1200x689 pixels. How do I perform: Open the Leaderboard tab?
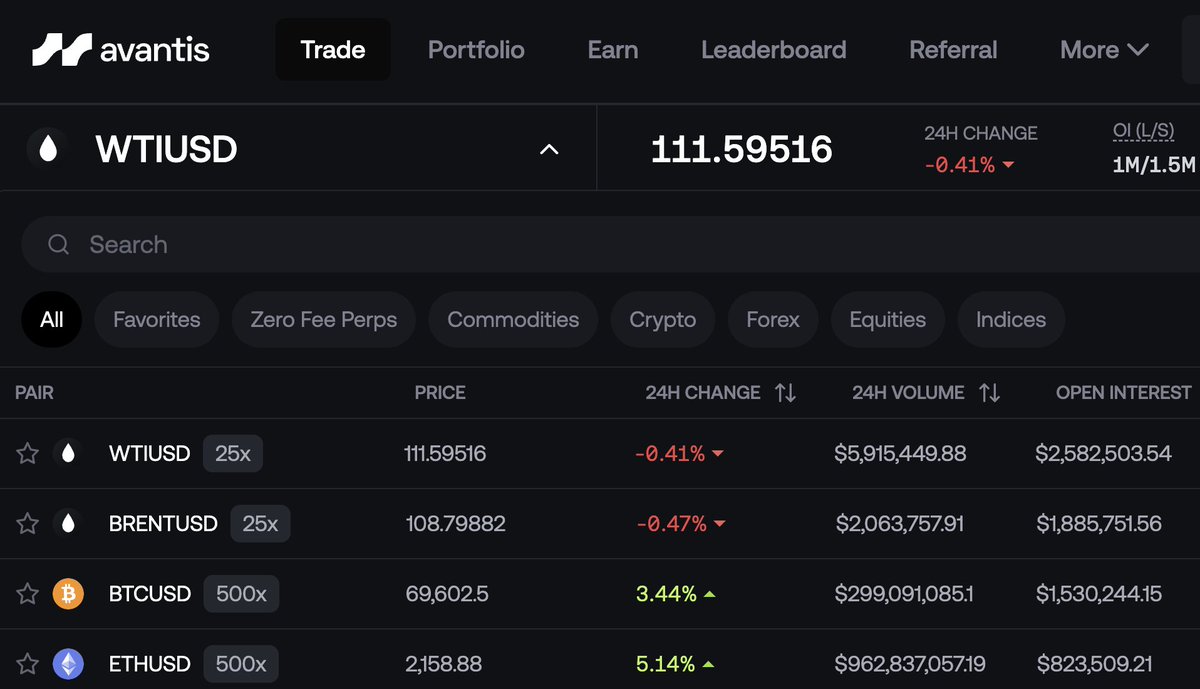point(774,49)
